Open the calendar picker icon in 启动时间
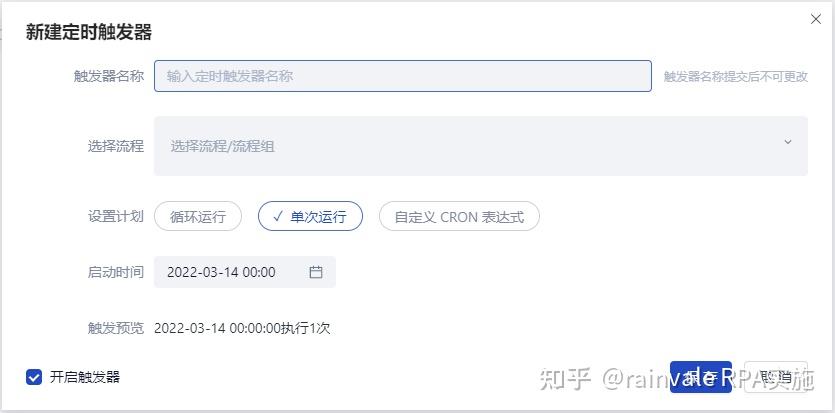The height and width of the screenshot is (413, 835). 316,272
